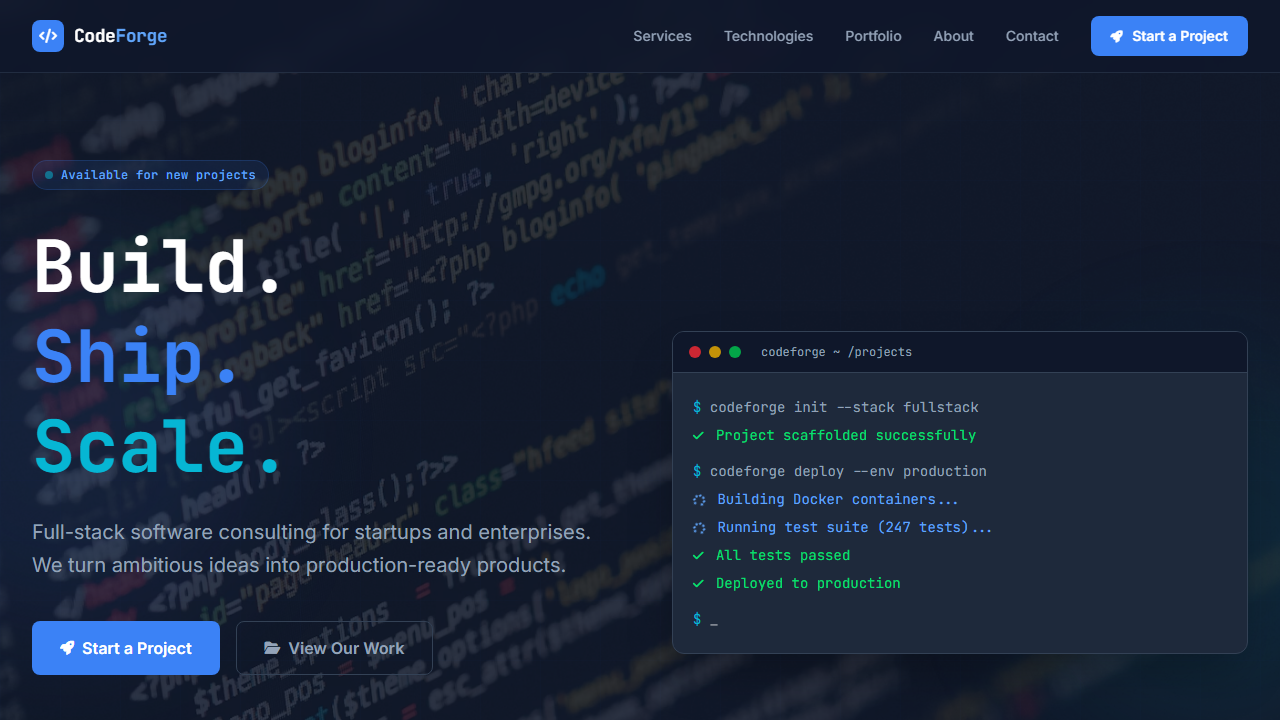
Task: Open the About page link
Action: tap(953, 36)
